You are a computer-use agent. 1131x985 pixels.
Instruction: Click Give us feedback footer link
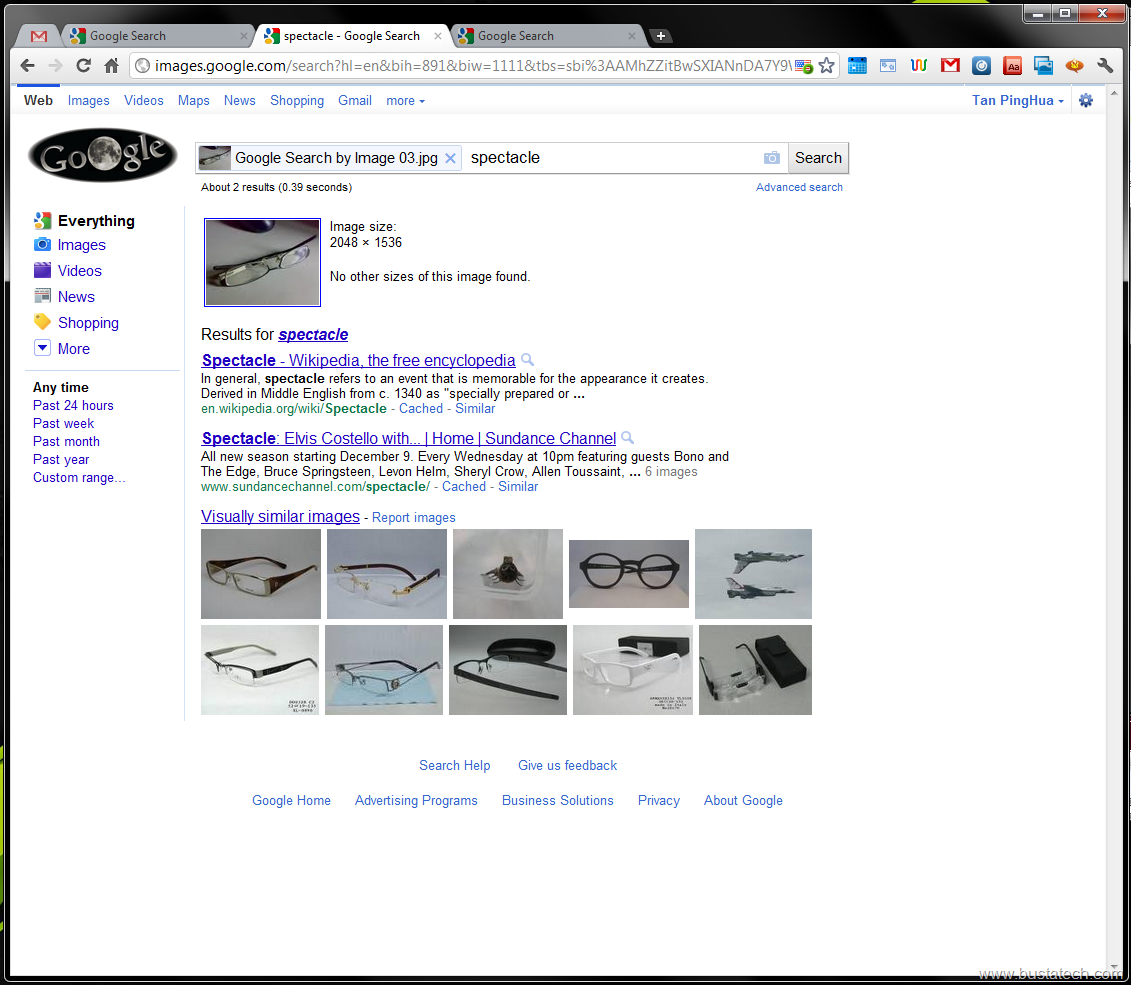(x=568, y=766)
